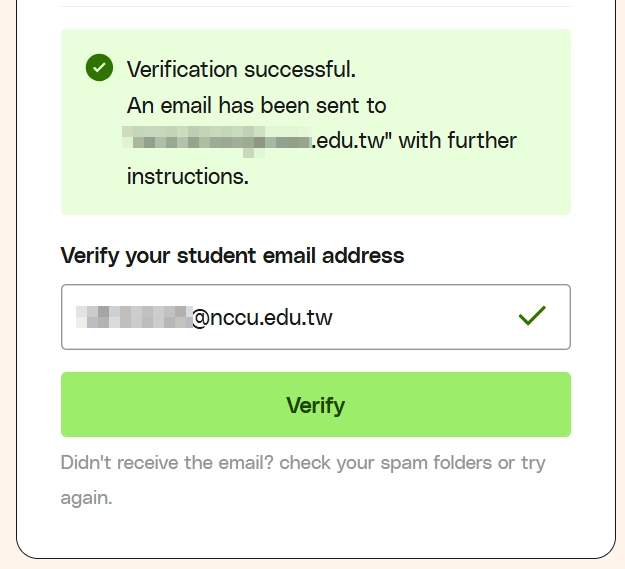Click the 'Verification successful.' message text
The width and height of the screenshot is (625, 569).
tap(241, 69)
